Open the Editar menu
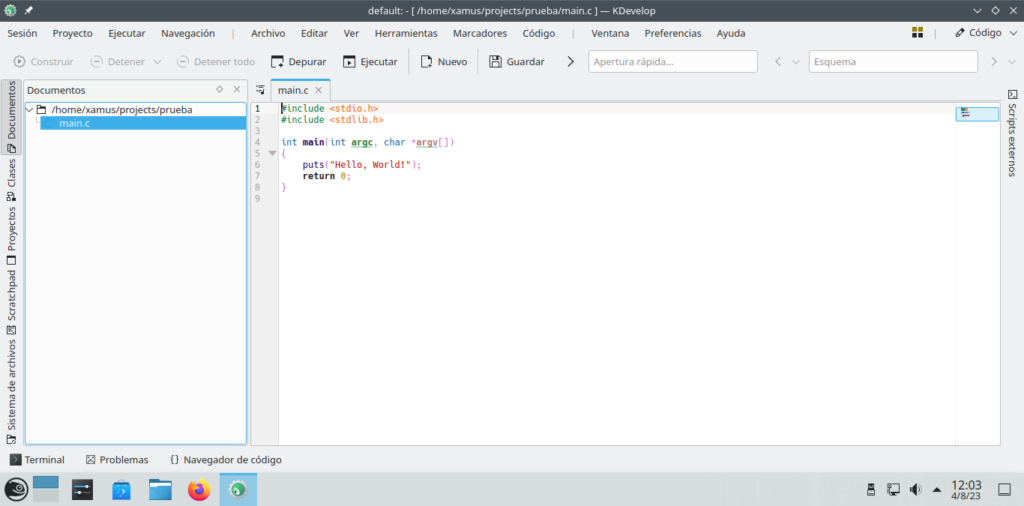This screenshot has width=1024, height=506. click(314, 33)
